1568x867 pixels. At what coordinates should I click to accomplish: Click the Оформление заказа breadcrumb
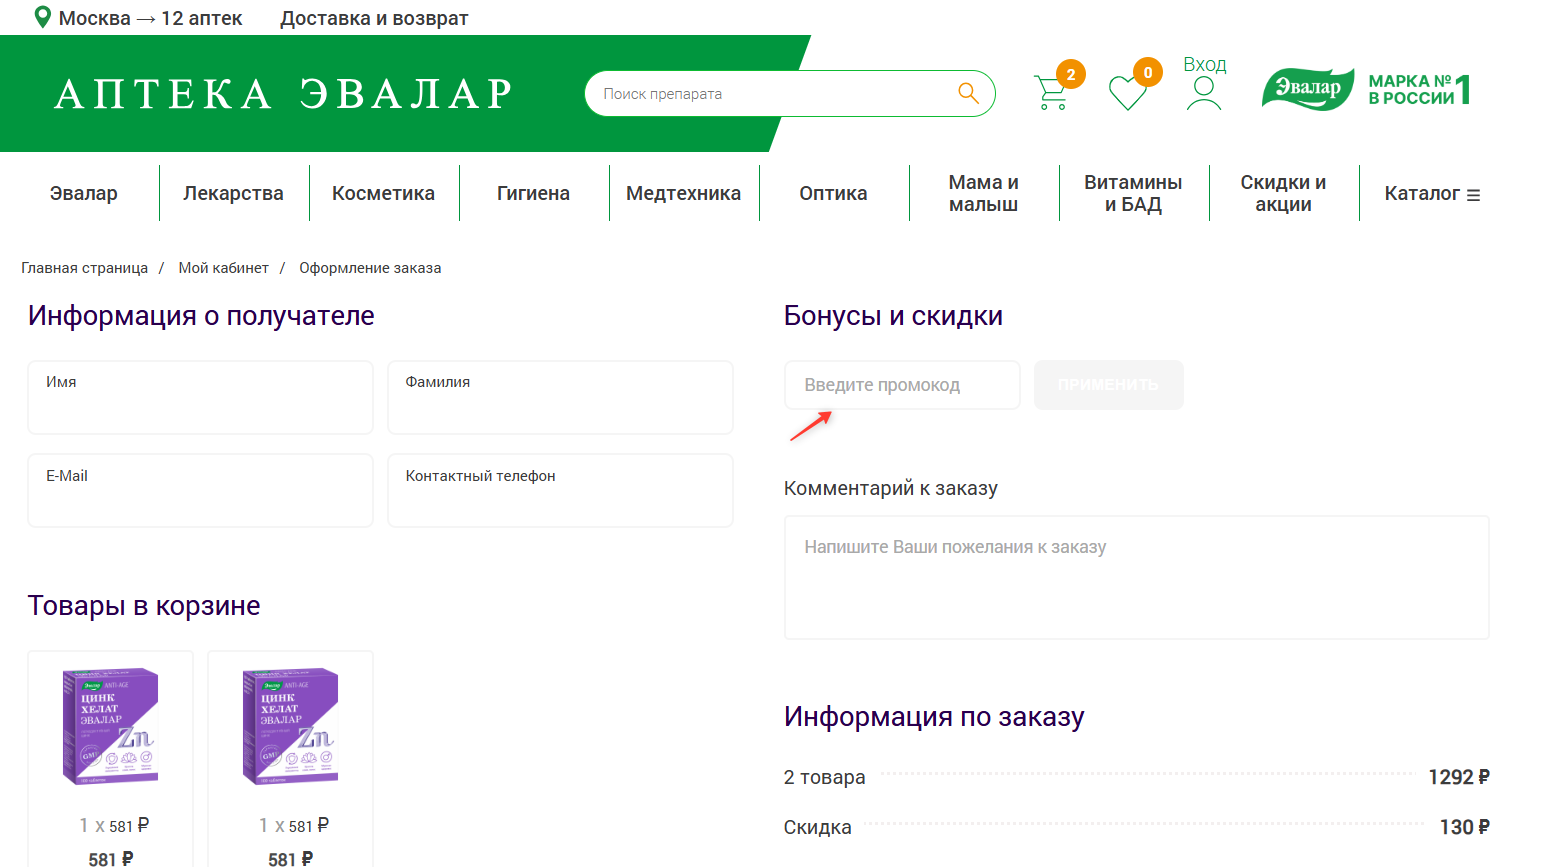click(x=370, y=268)
